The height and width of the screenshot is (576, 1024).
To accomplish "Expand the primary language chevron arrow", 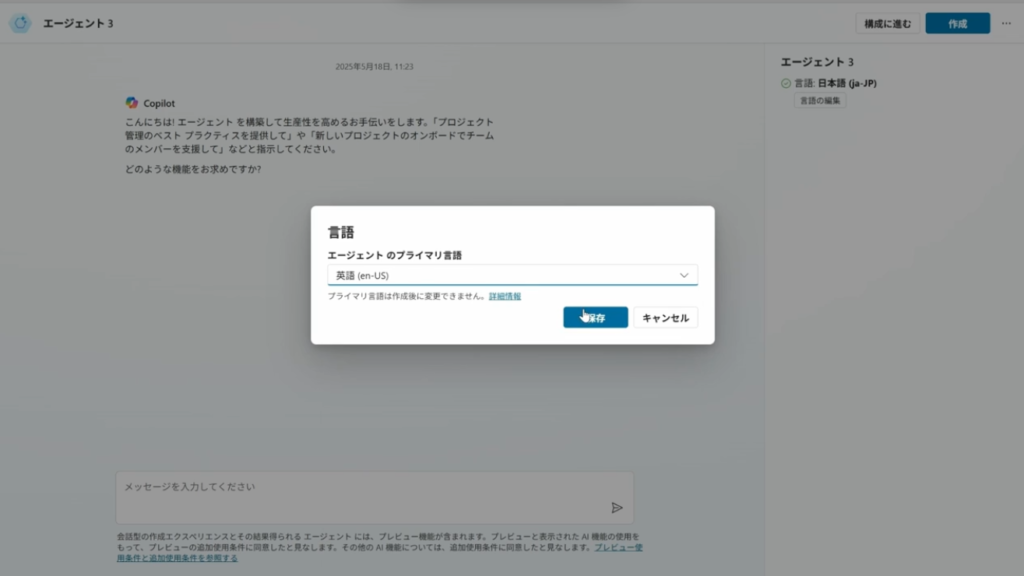I will click(x=684, y=275).
